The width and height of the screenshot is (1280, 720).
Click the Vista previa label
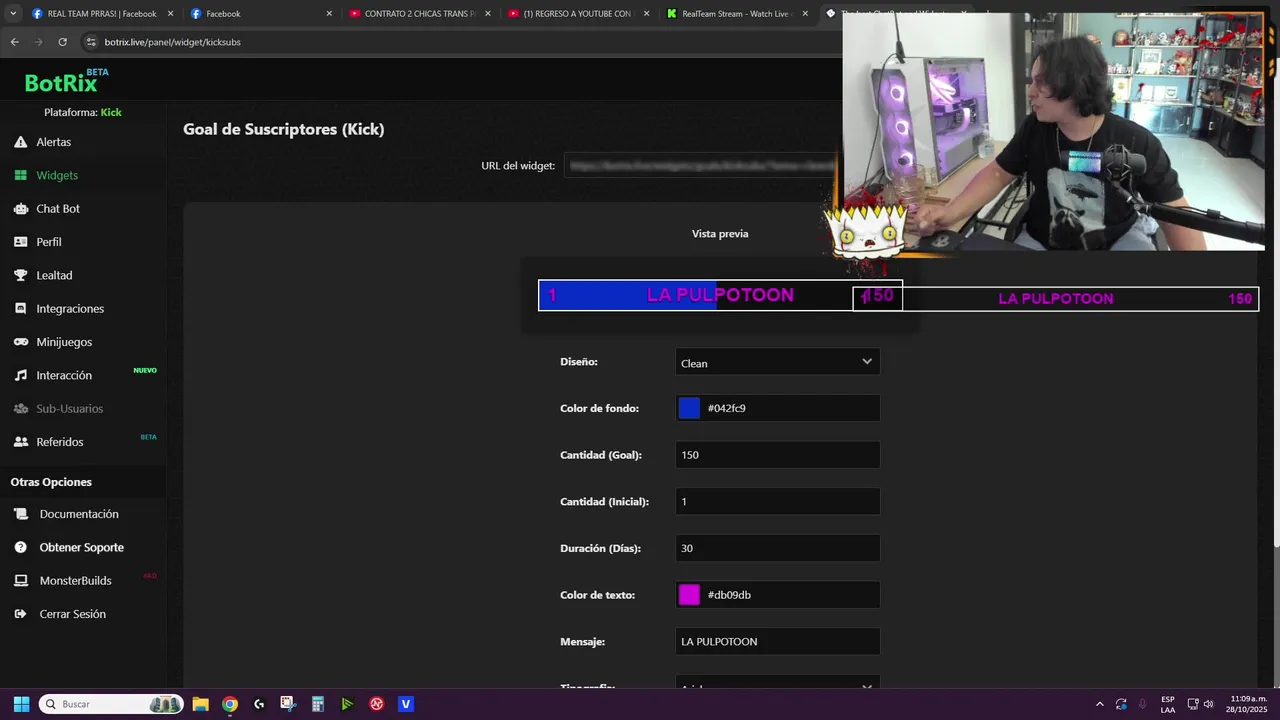720,234
